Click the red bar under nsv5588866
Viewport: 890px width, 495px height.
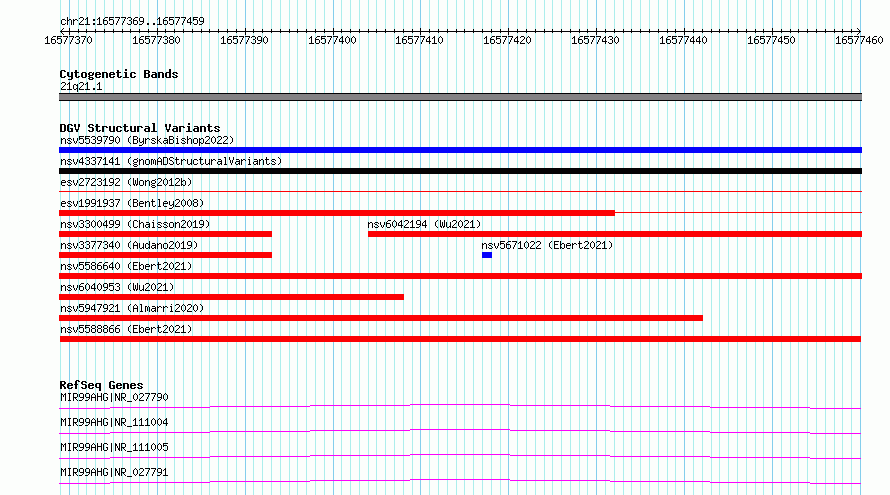click(x=460, y=339)
